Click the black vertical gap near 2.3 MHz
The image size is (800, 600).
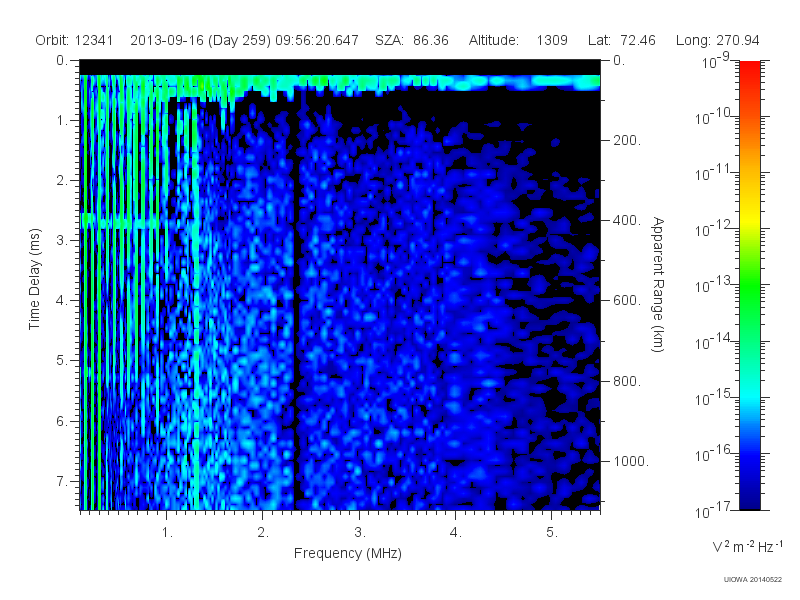click(295, 306)
